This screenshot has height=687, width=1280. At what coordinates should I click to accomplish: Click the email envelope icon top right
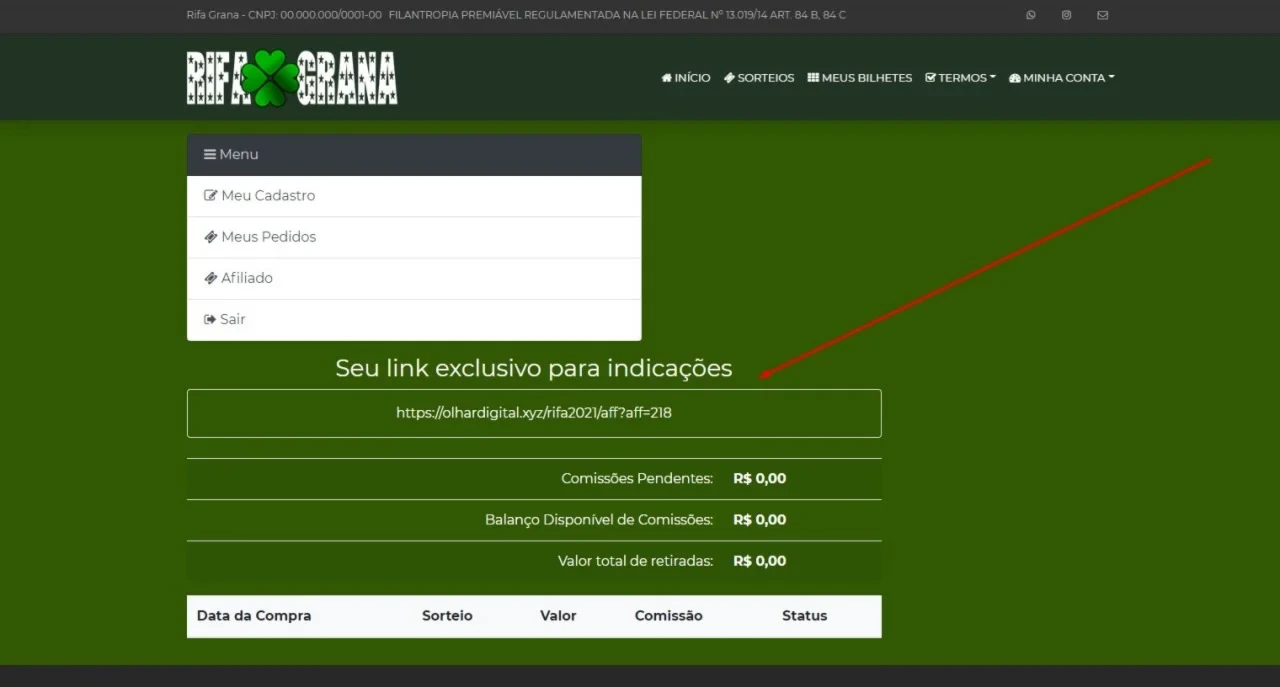1102,15
